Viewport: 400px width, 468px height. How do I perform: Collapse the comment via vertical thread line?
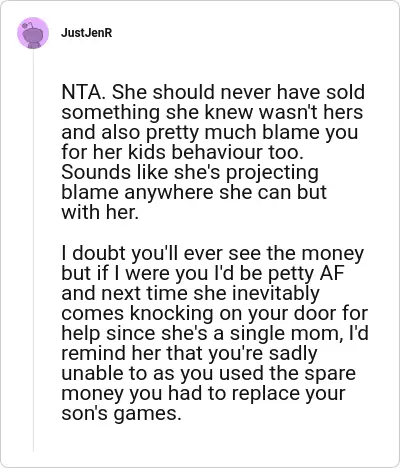33,250
